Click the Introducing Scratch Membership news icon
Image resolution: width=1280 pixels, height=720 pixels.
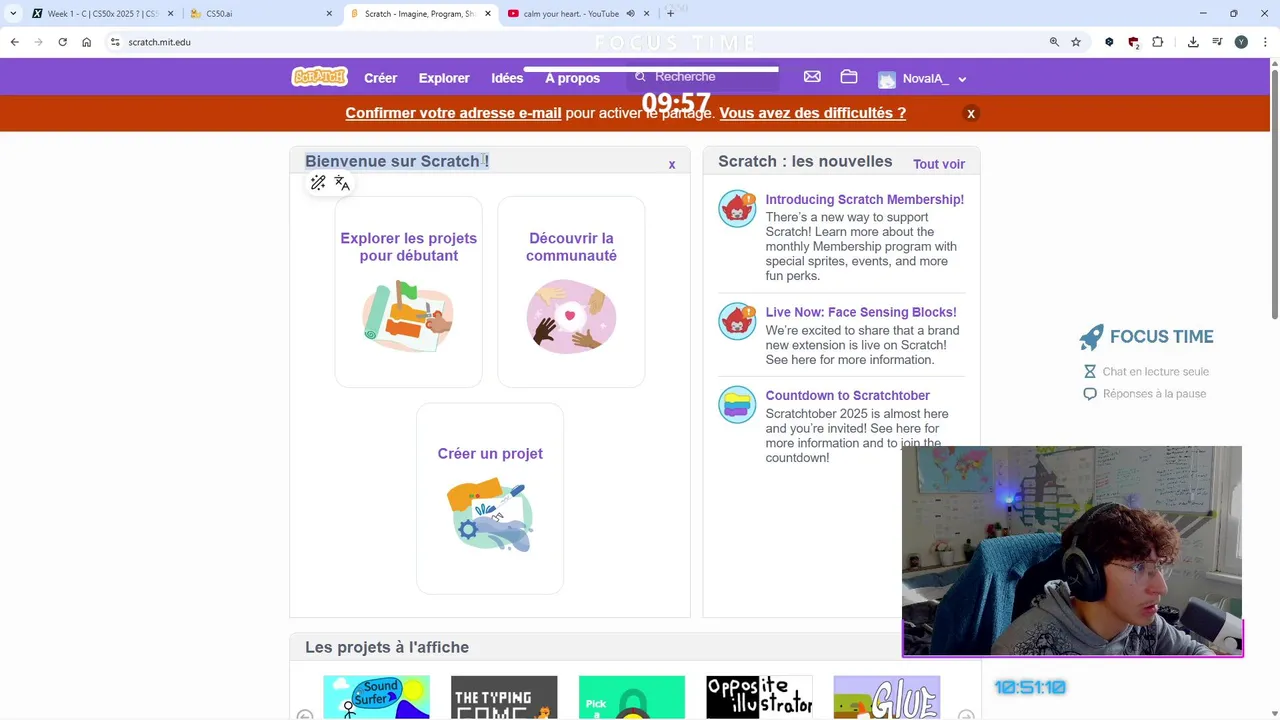[737, 209]
